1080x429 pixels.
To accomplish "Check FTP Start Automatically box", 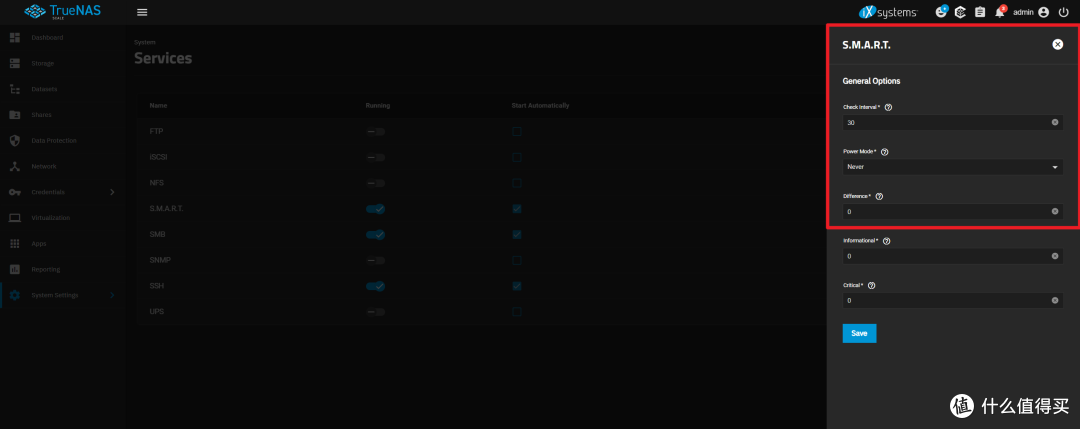I will 517,132.
